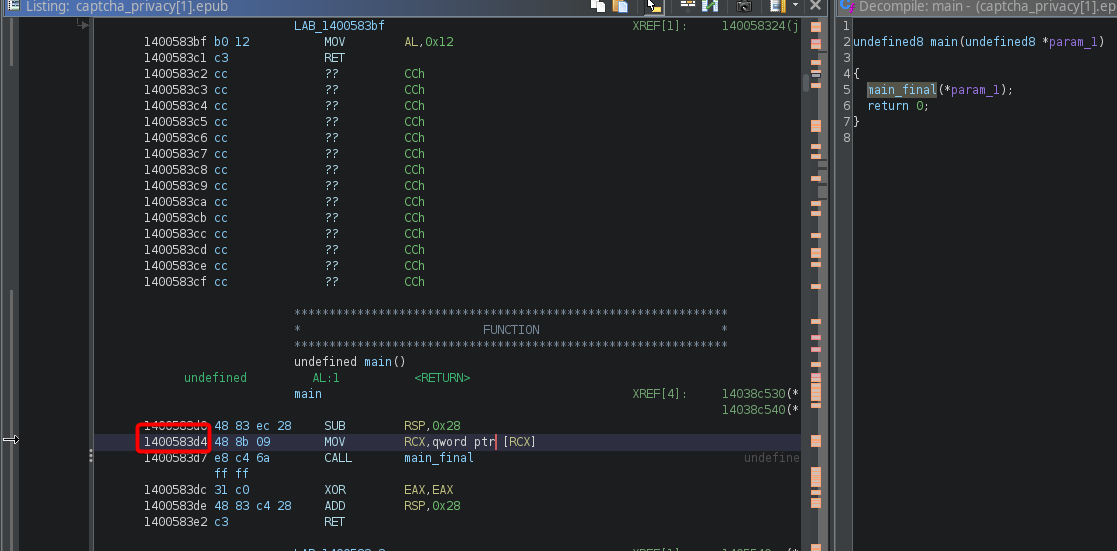The width and height of the screenshot is (1117, 551).
Task: Toggle mouse hover popups cursor icon
Action: (653, 6)
